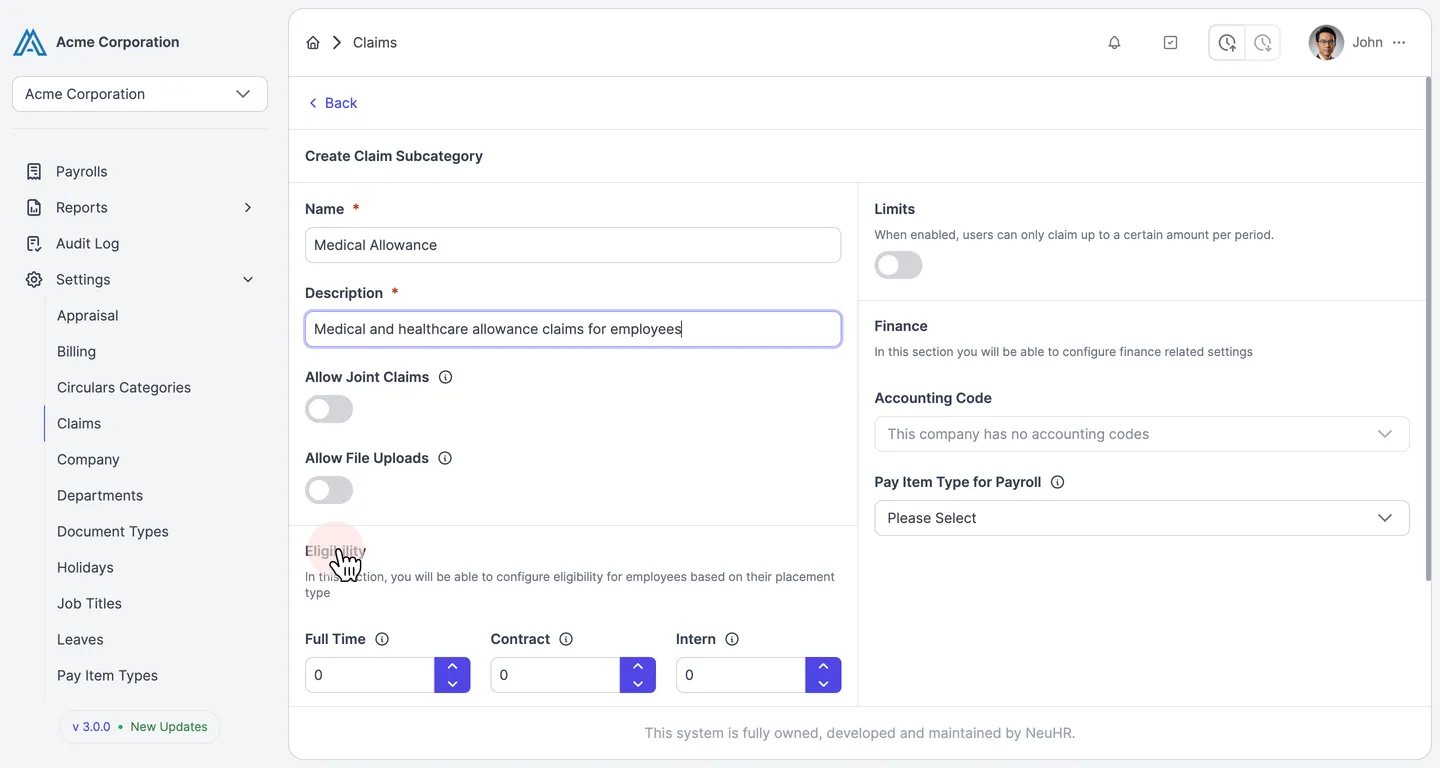Open the three-dots menu next to John
This screenshot has height=768, width=1440.
tap(1399, 42)
